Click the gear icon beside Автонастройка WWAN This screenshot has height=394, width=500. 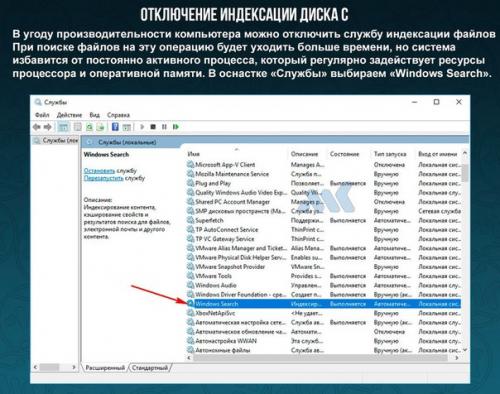pos(190,341)
